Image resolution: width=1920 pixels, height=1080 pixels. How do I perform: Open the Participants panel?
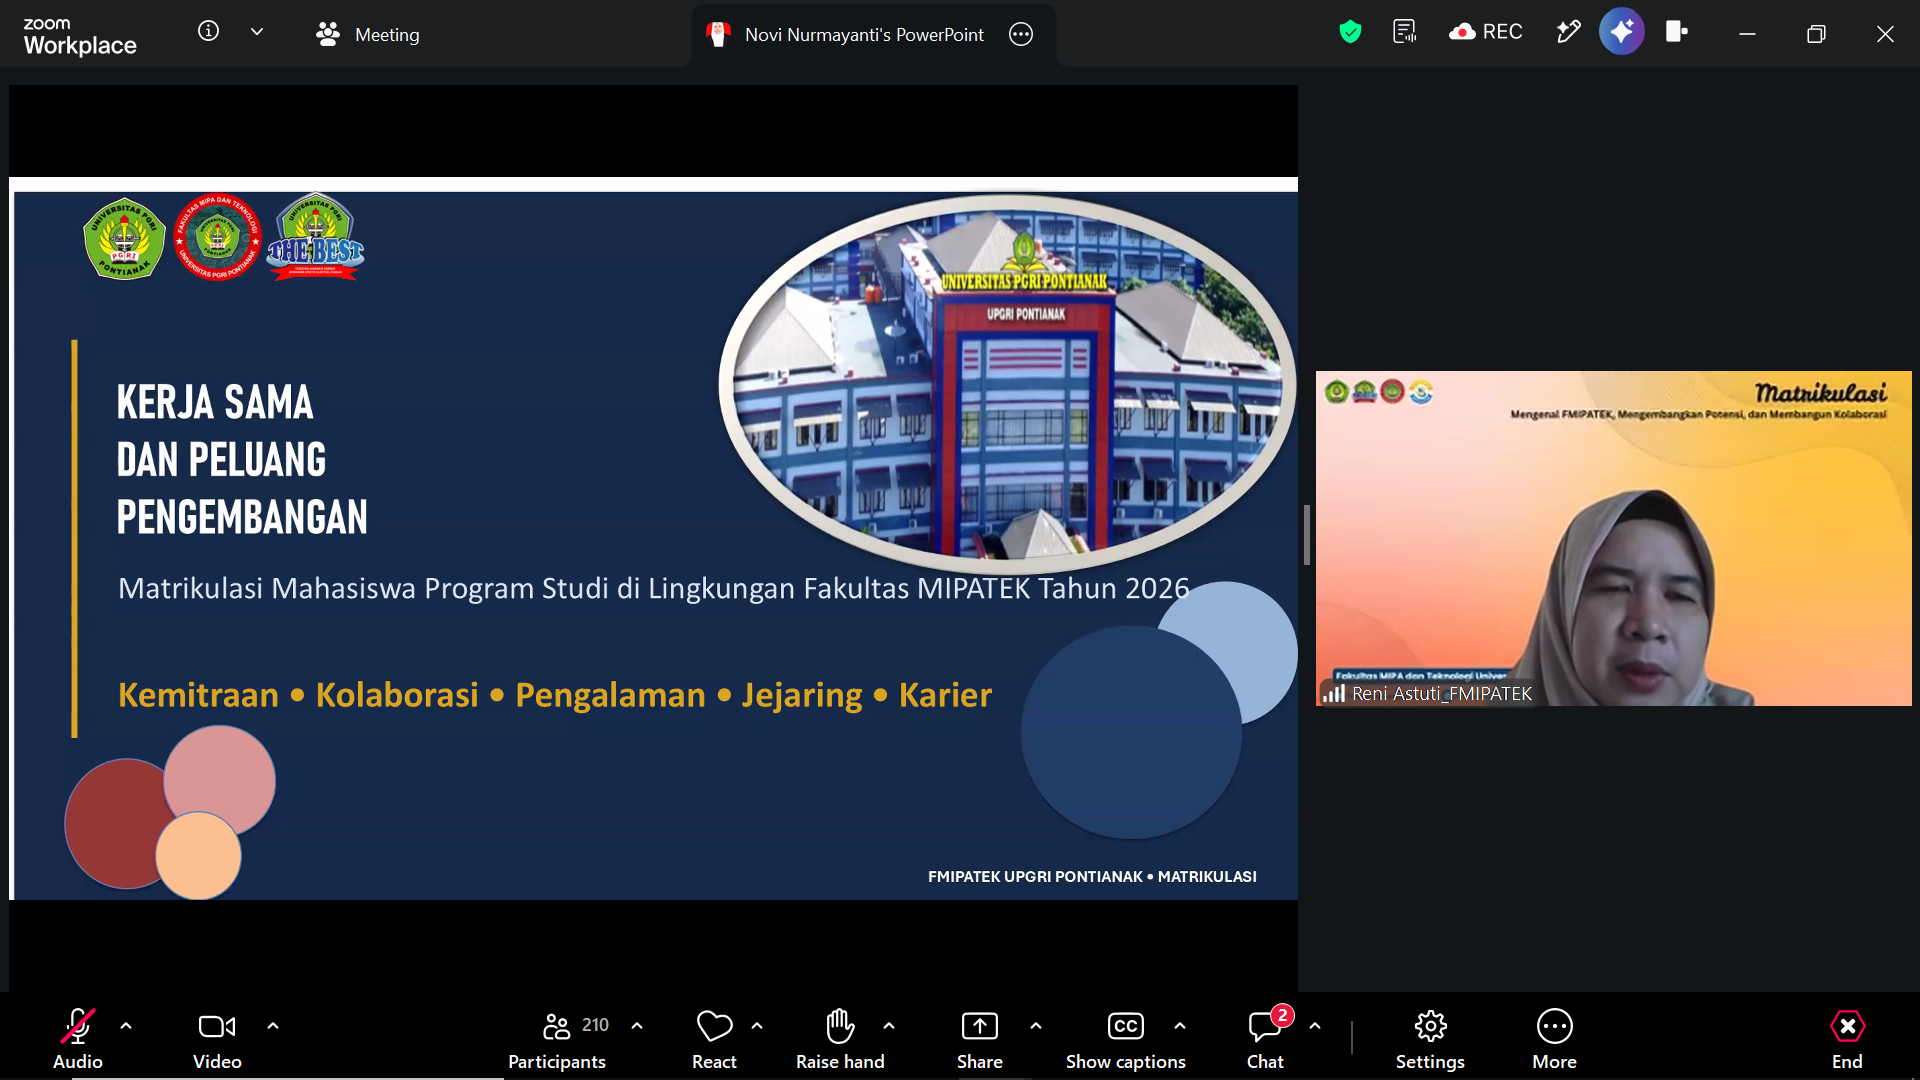point(557,1039)
